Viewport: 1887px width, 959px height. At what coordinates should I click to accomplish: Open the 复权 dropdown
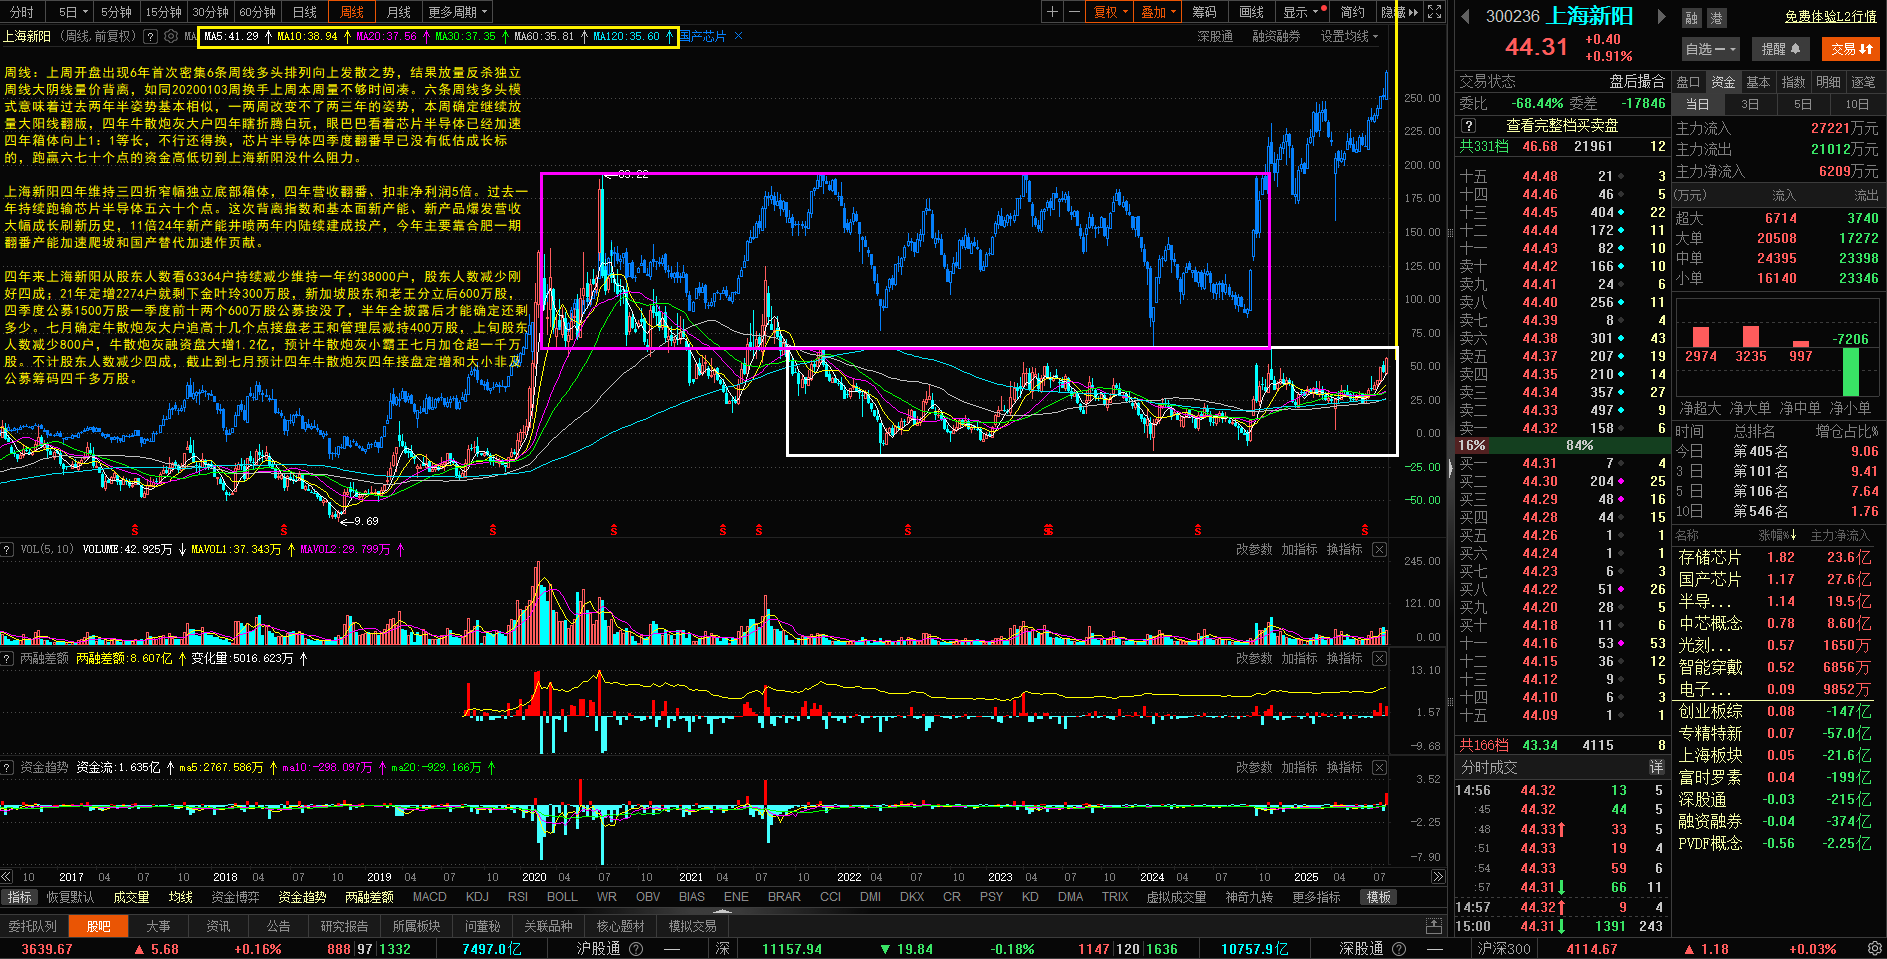(x=1110, y=12)
